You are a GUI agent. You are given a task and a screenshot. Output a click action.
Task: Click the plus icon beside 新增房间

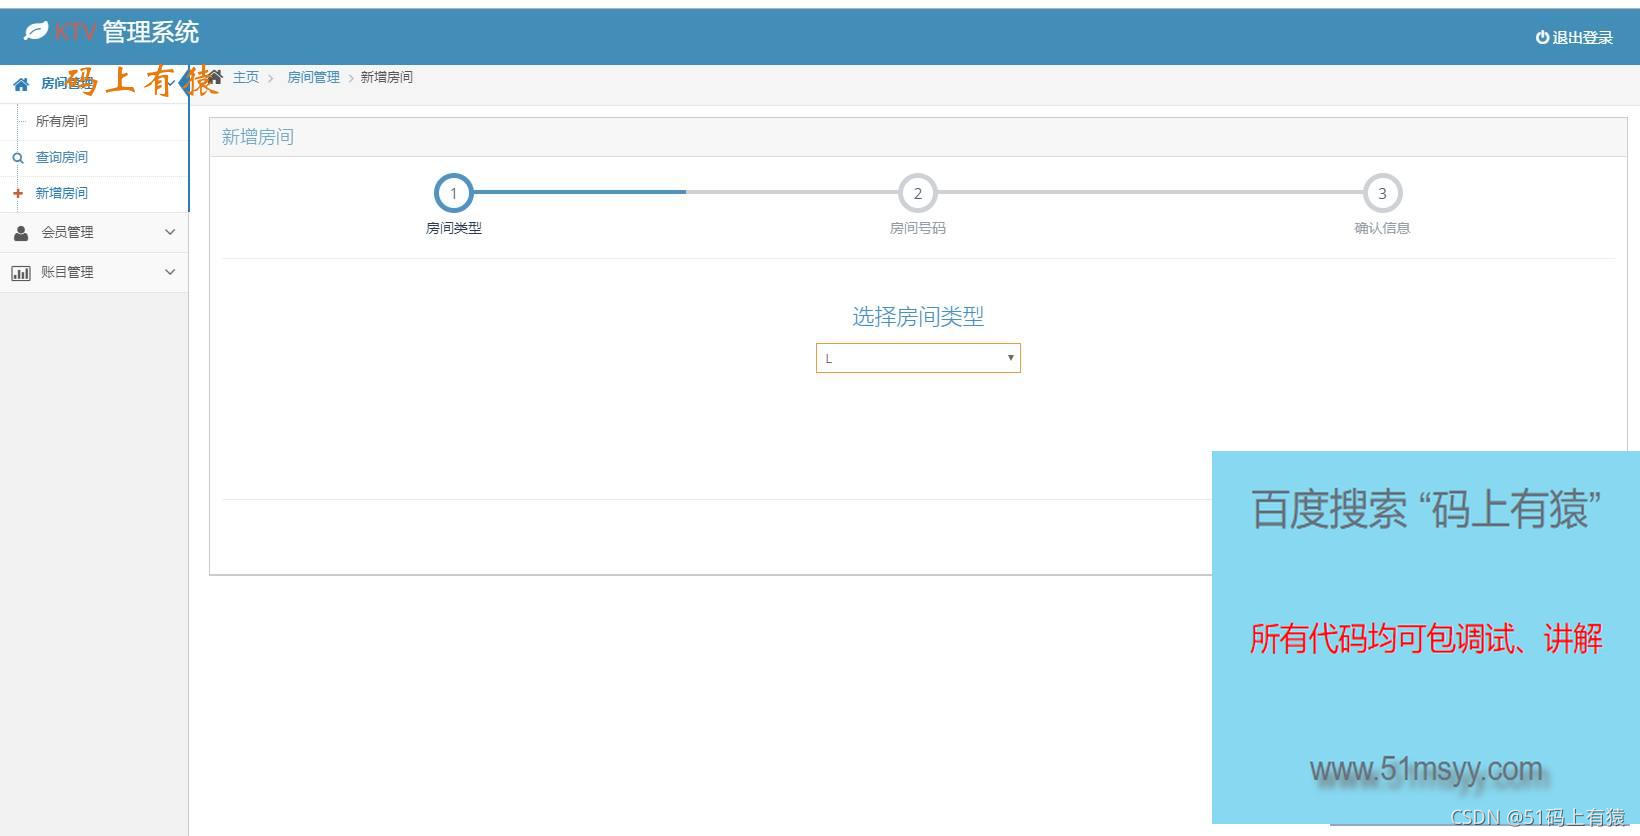coord(17,193)
